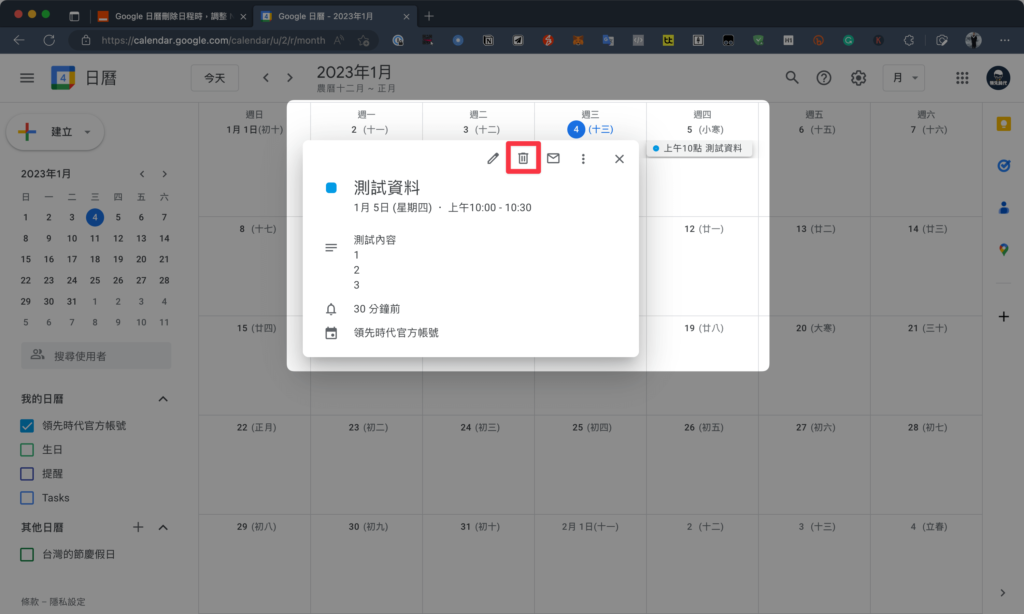
Task: Toggle the 領先時代官方帳號 calendar checkbox
Action: point(27,426)
